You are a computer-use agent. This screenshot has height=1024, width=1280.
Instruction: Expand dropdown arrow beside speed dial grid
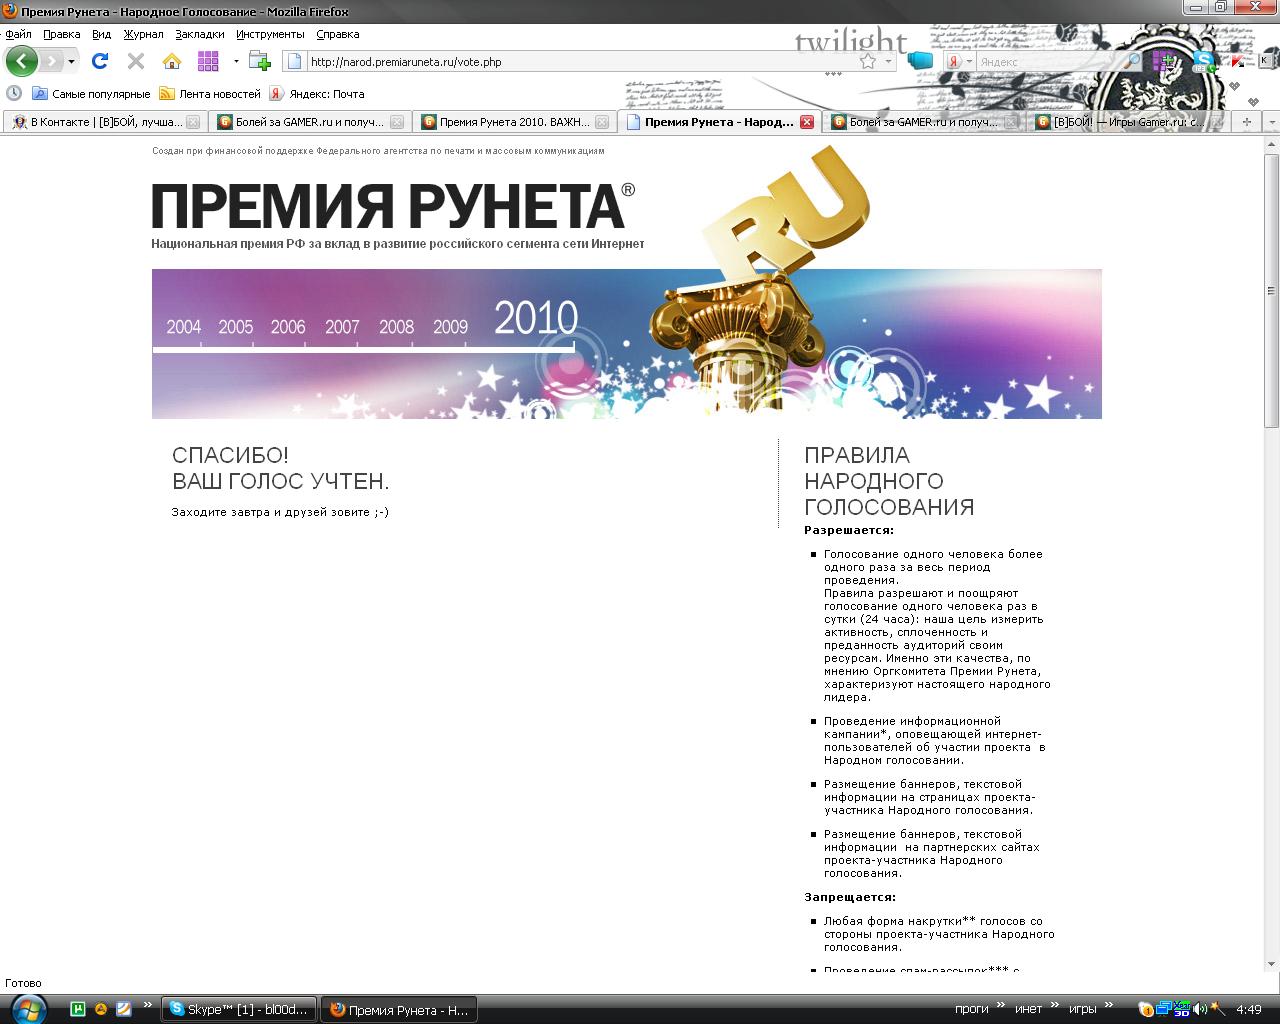click(236, 61)
